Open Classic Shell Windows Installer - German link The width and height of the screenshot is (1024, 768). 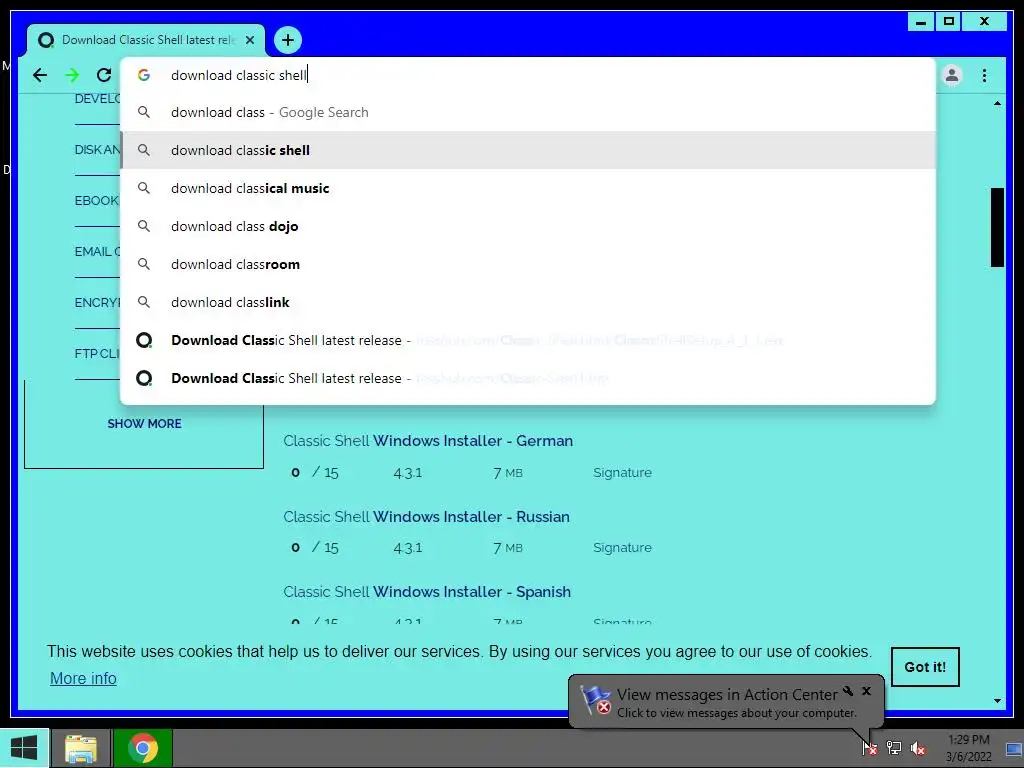point(428,441)
